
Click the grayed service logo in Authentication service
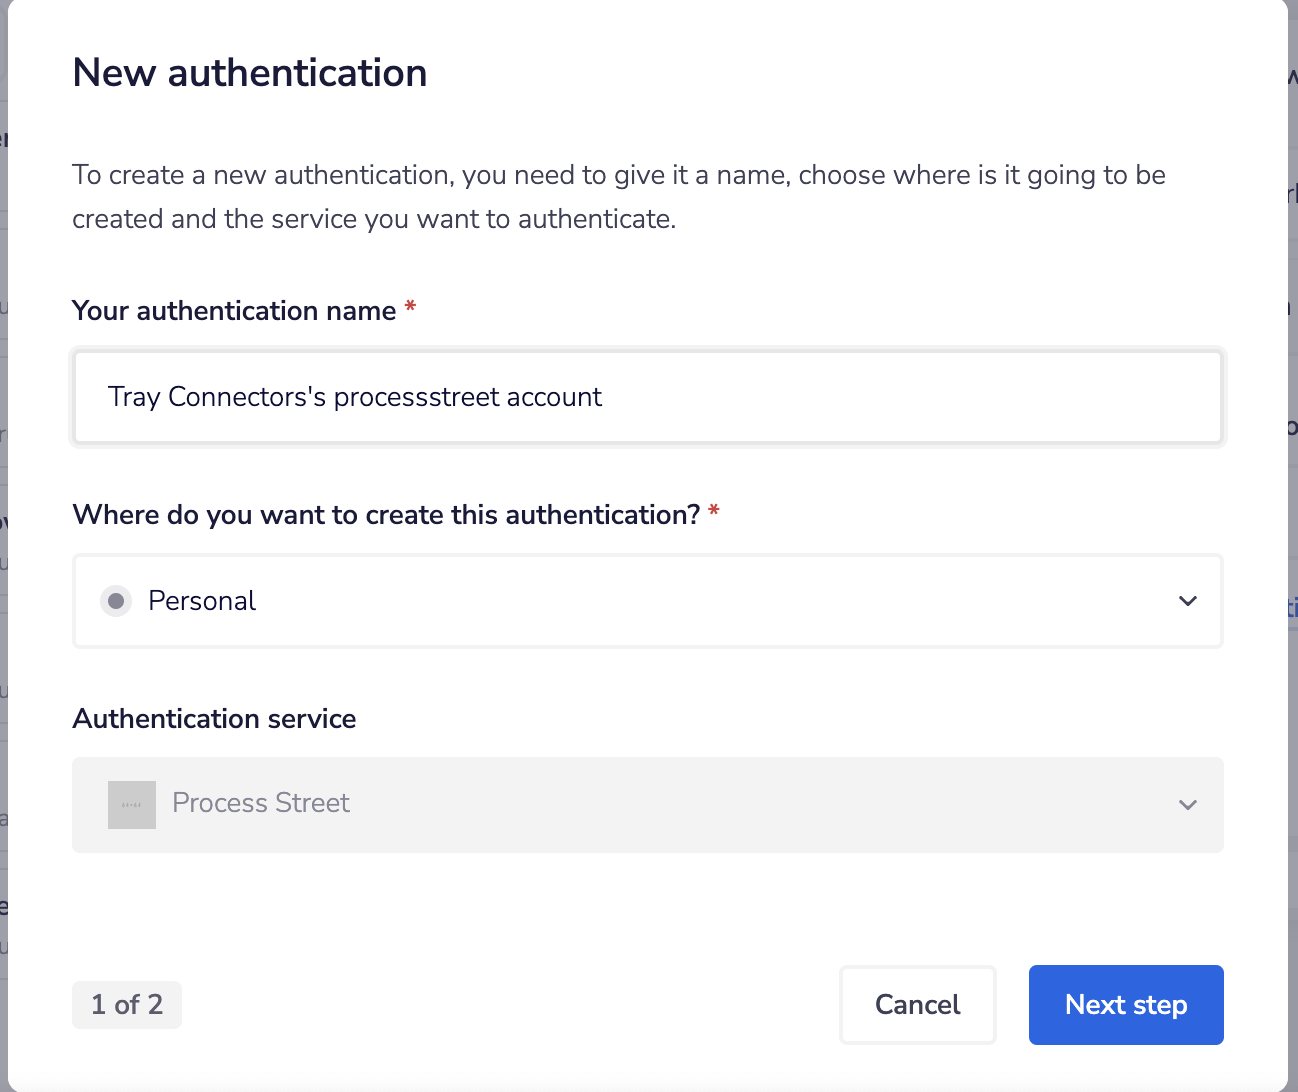click(131, 804)
